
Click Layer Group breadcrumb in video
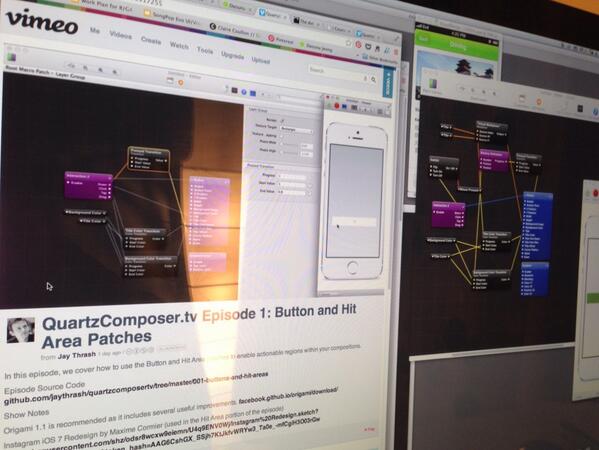click(70, 76)
